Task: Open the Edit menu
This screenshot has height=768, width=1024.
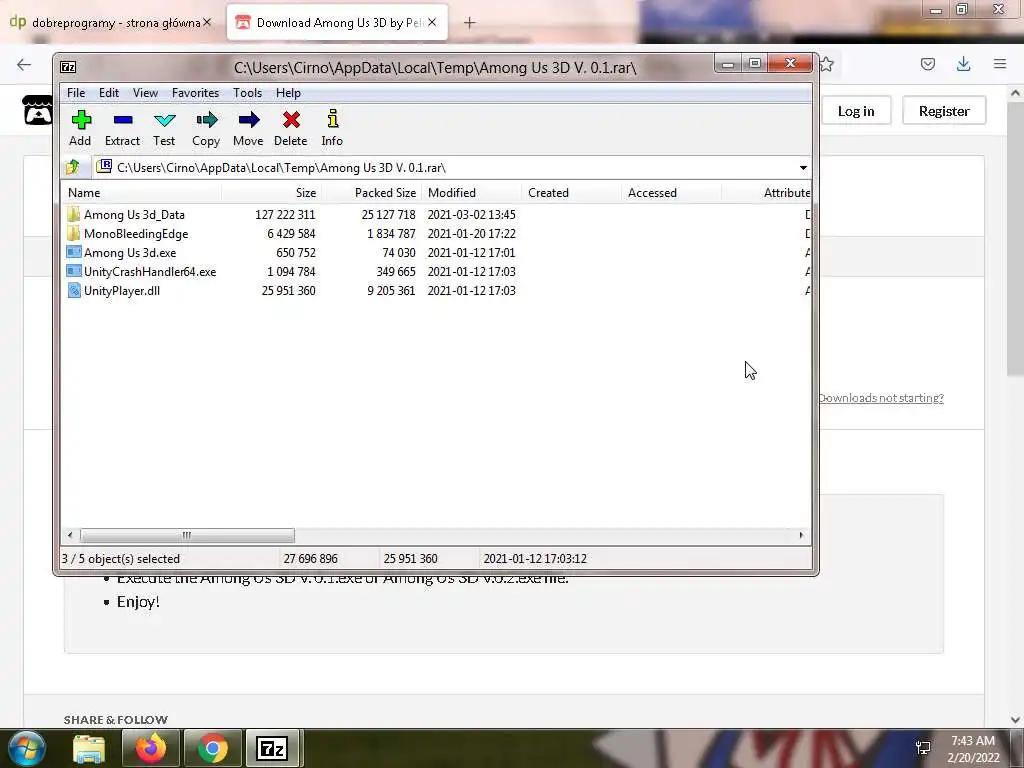Action: click(x=109, y=93)
